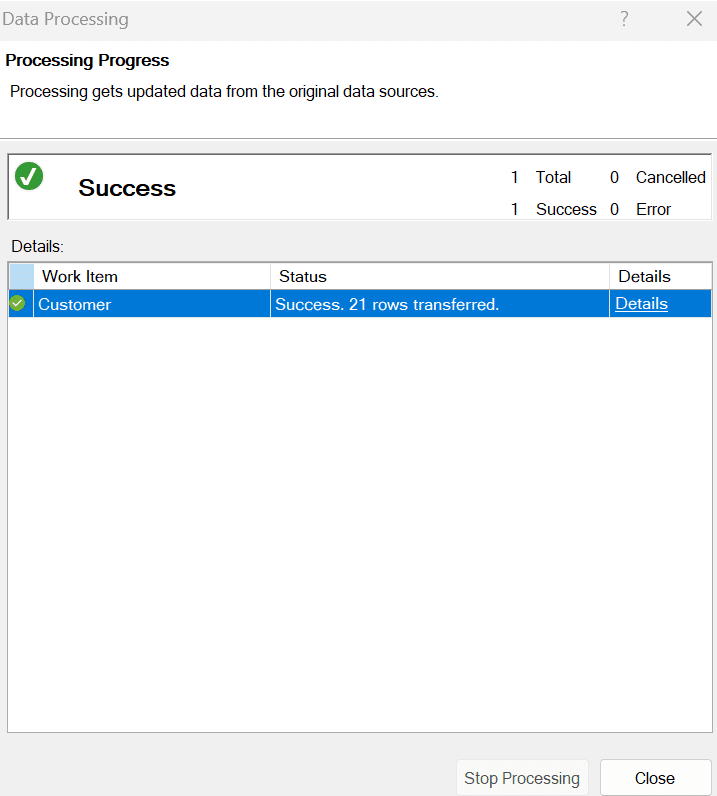Close the dialog with the title bar X
717x796 pixels.
tap(694, 19)
